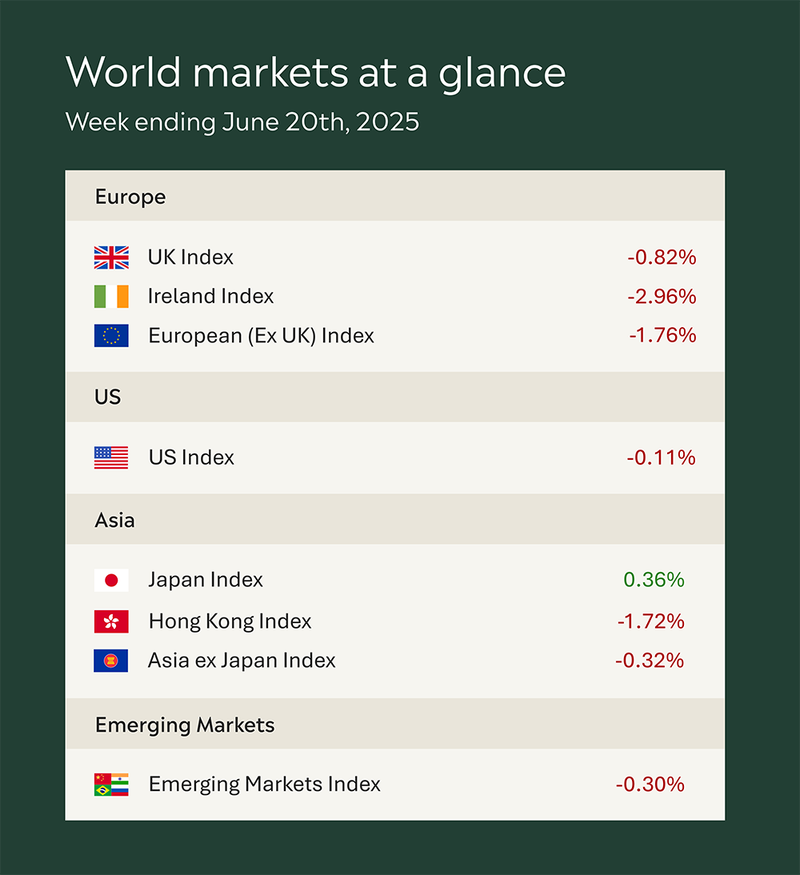
Task: Click the UK Index label
Action: pos(190,257)
